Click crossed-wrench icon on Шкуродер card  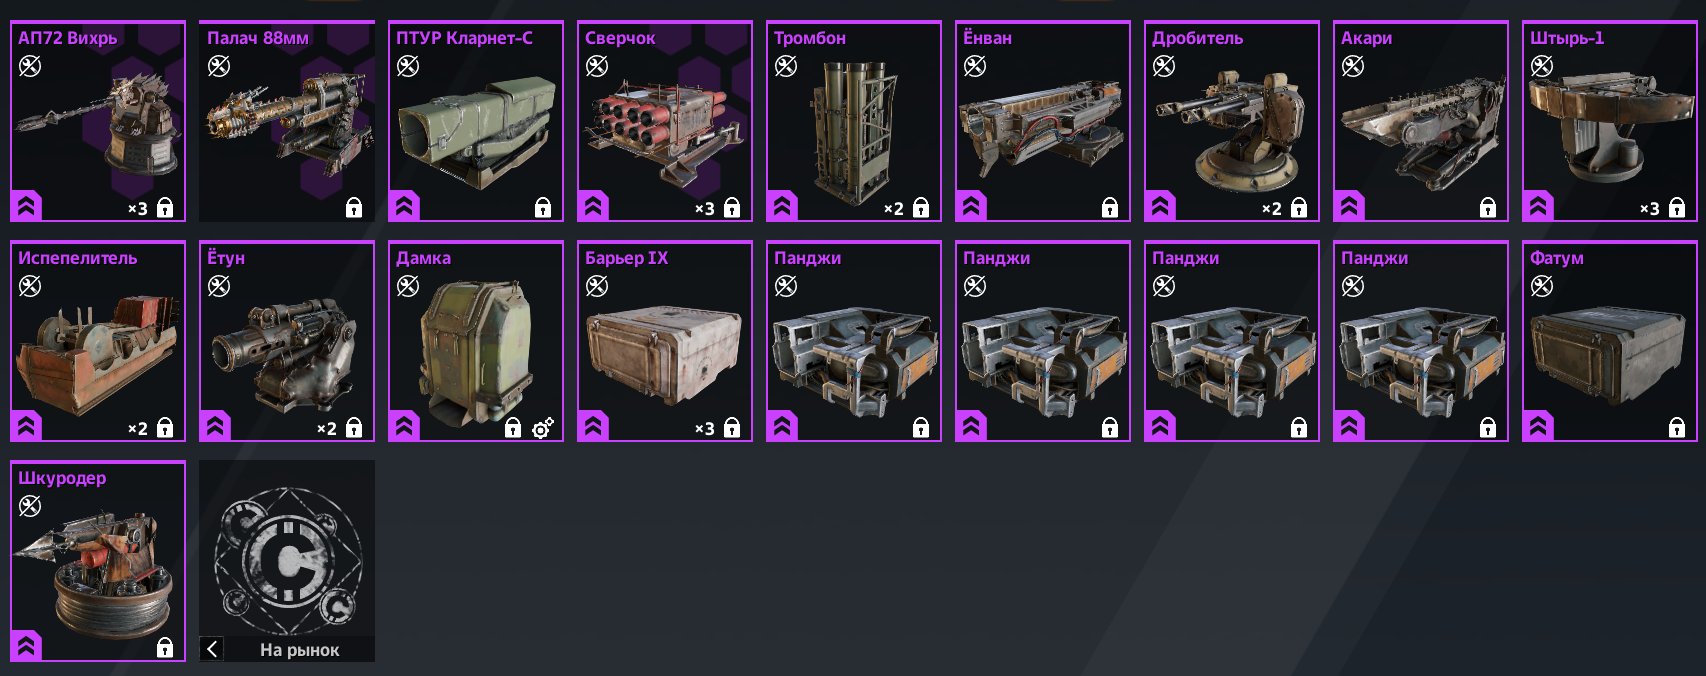[30, 507]
